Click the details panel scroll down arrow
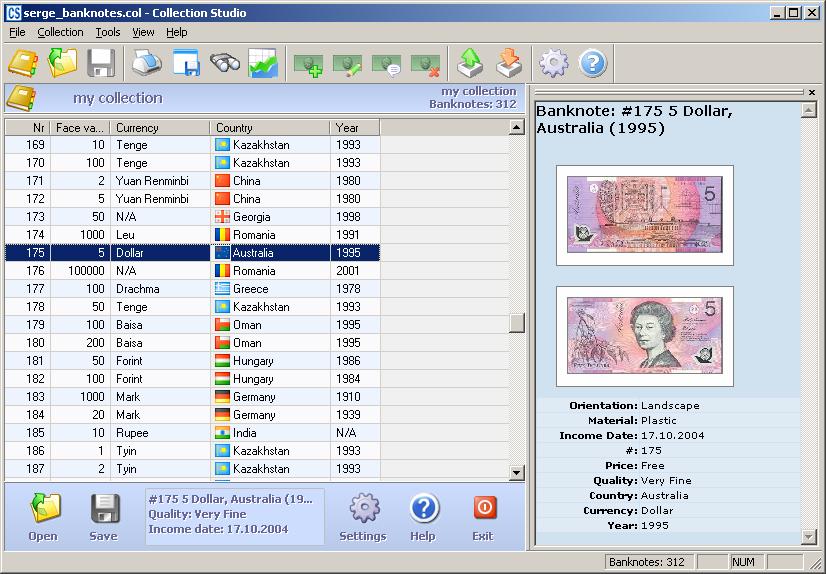The width and height of the screenshot is (826, 574). [x=809, y=537]
